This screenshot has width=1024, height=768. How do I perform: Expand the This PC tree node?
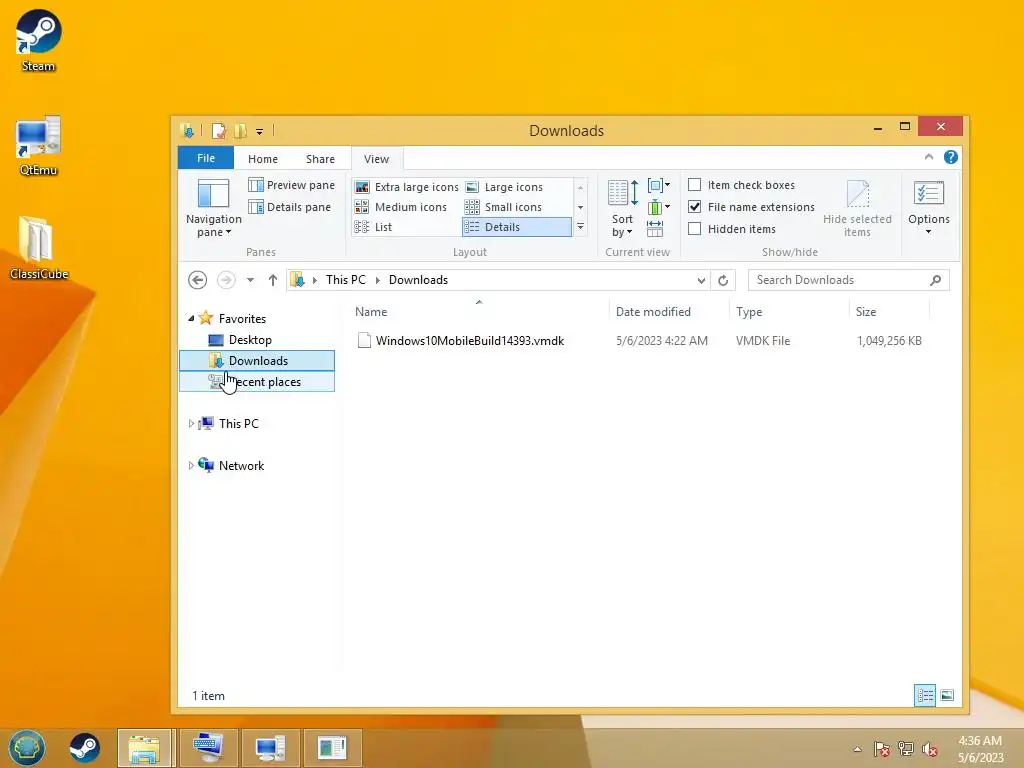[191, 423]
